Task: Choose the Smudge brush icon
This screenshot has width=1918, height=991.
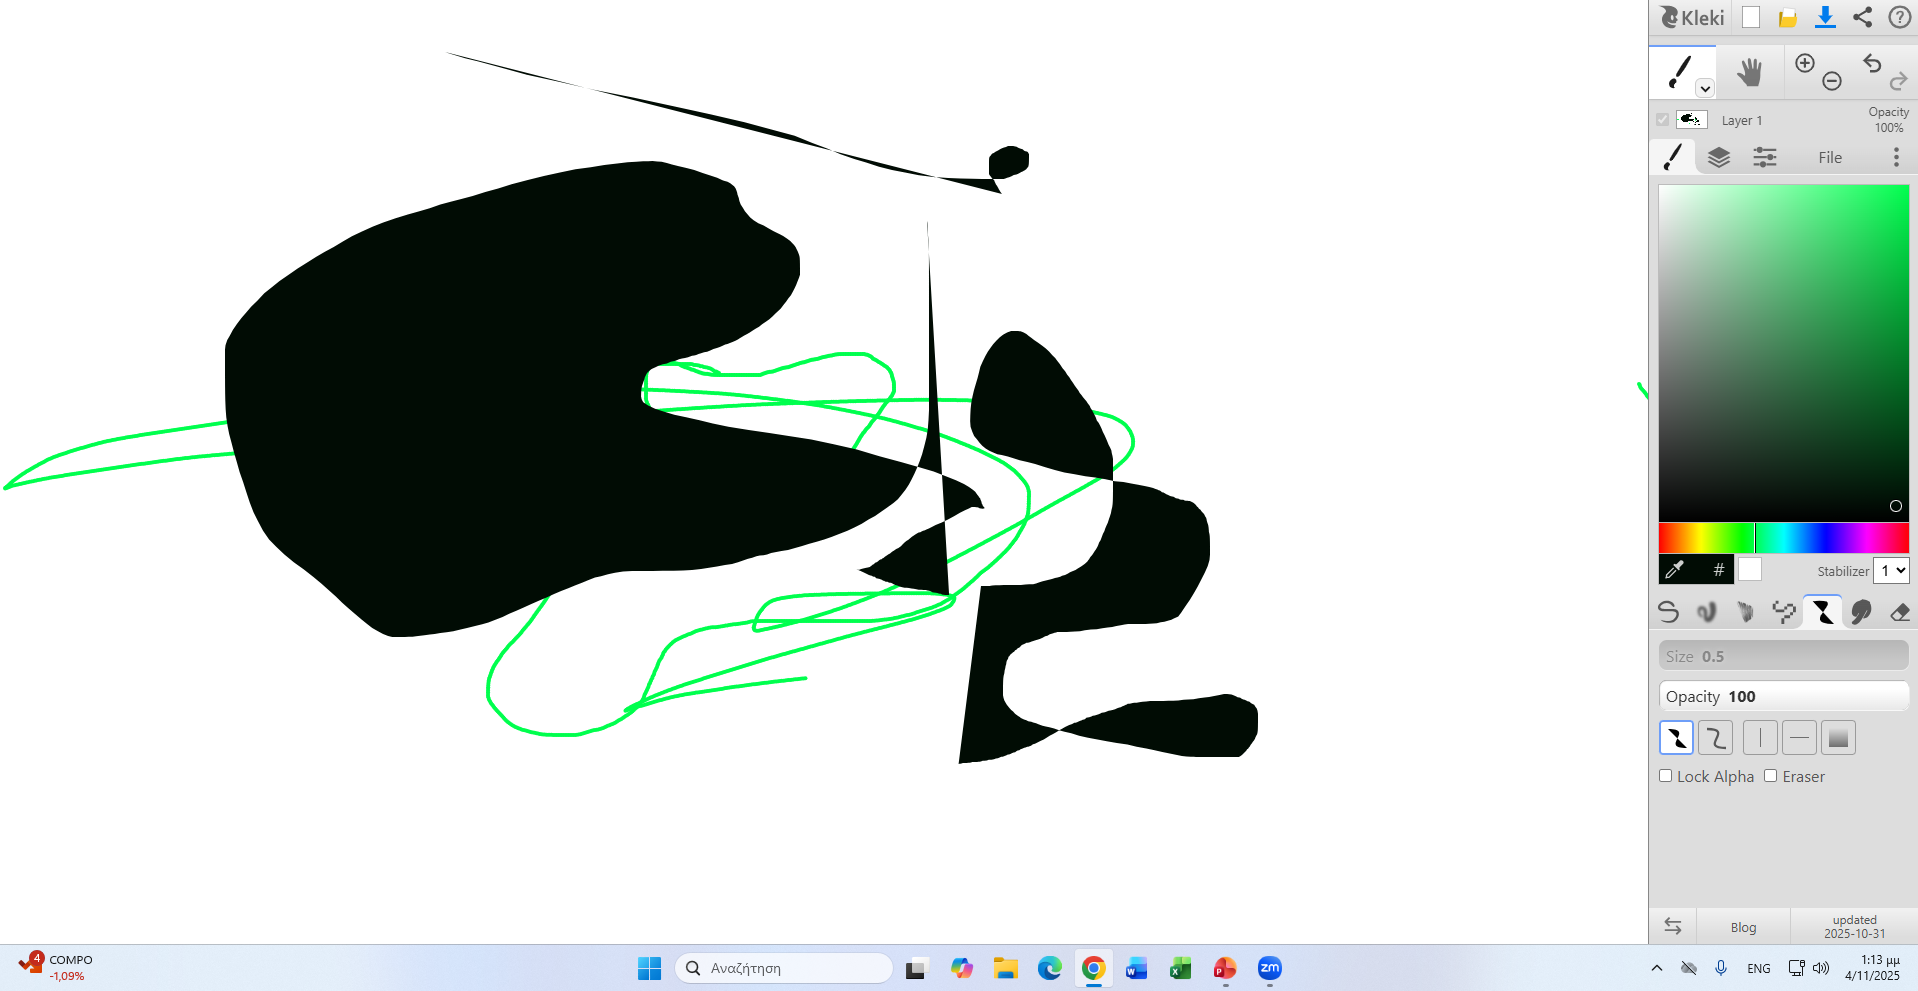Action: pyautogui.click(x=1861, y=612)
